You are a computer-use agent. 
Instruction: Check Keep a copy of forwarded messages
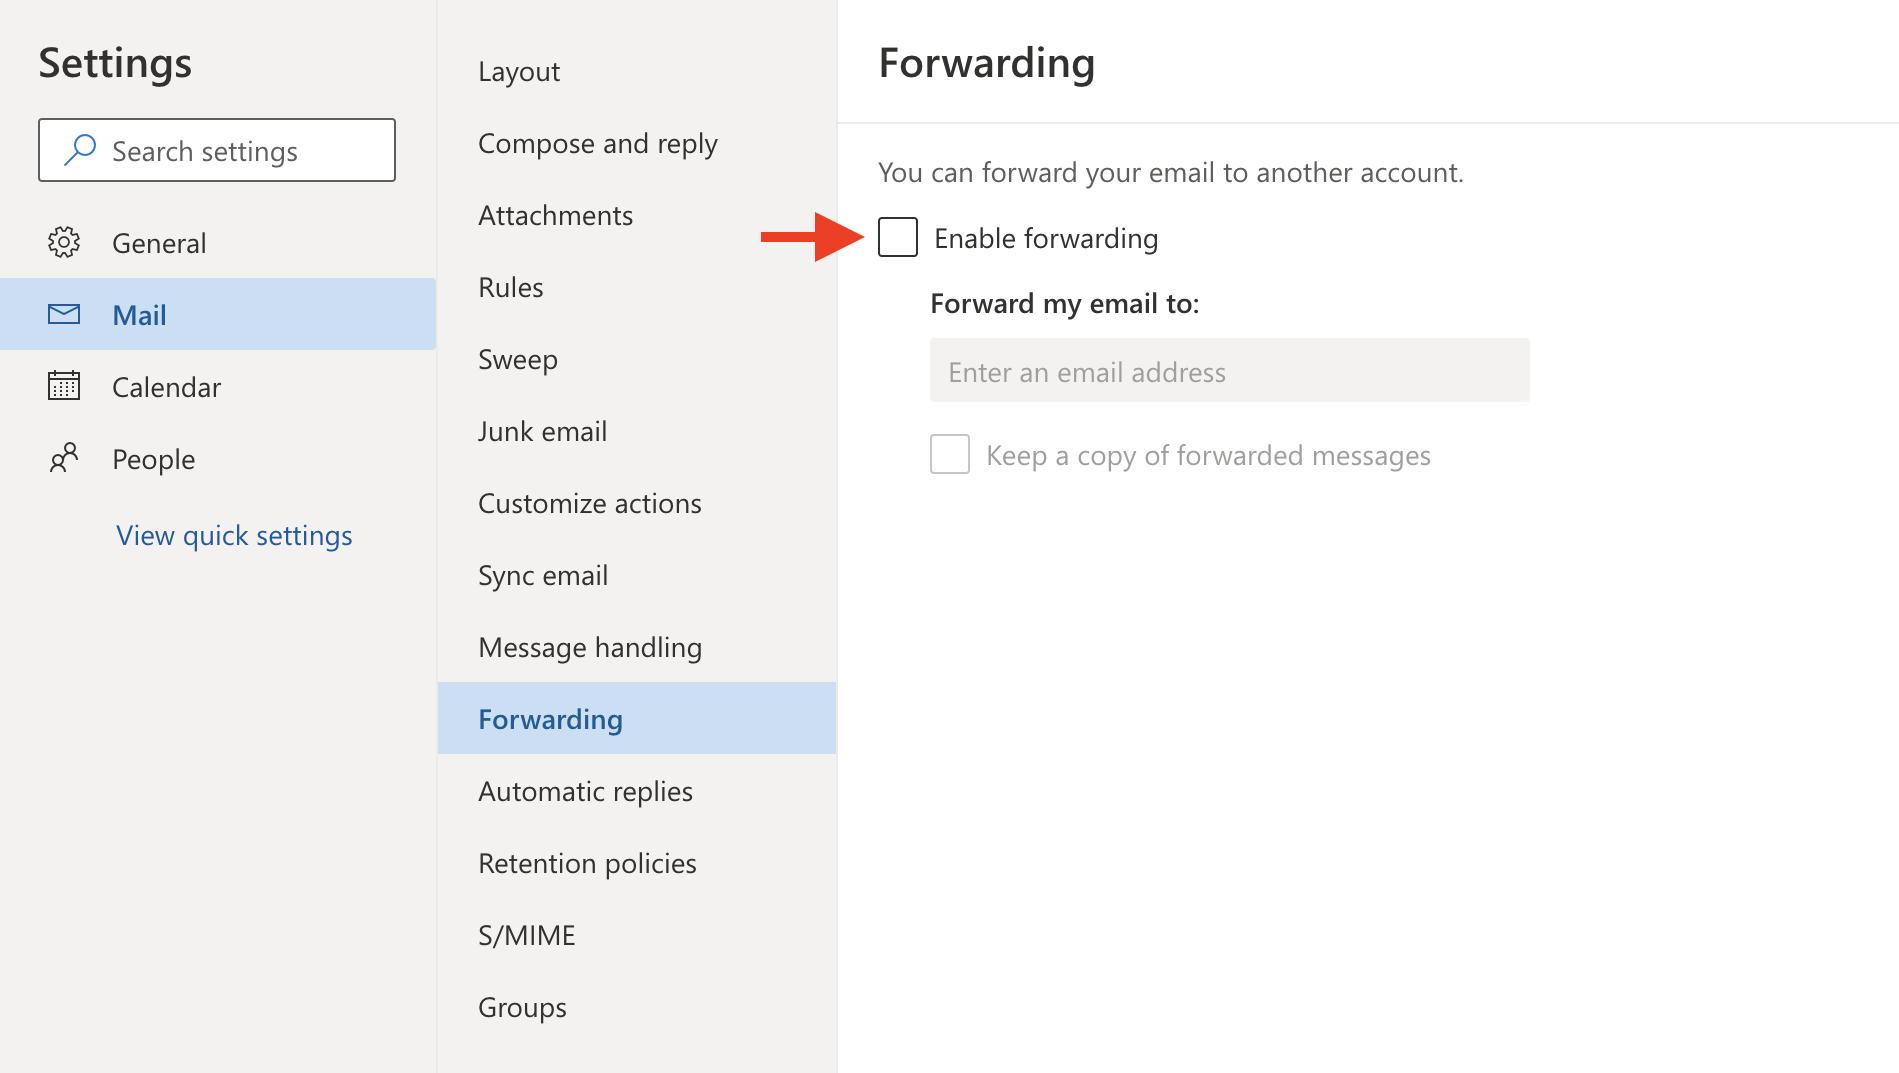950,454
